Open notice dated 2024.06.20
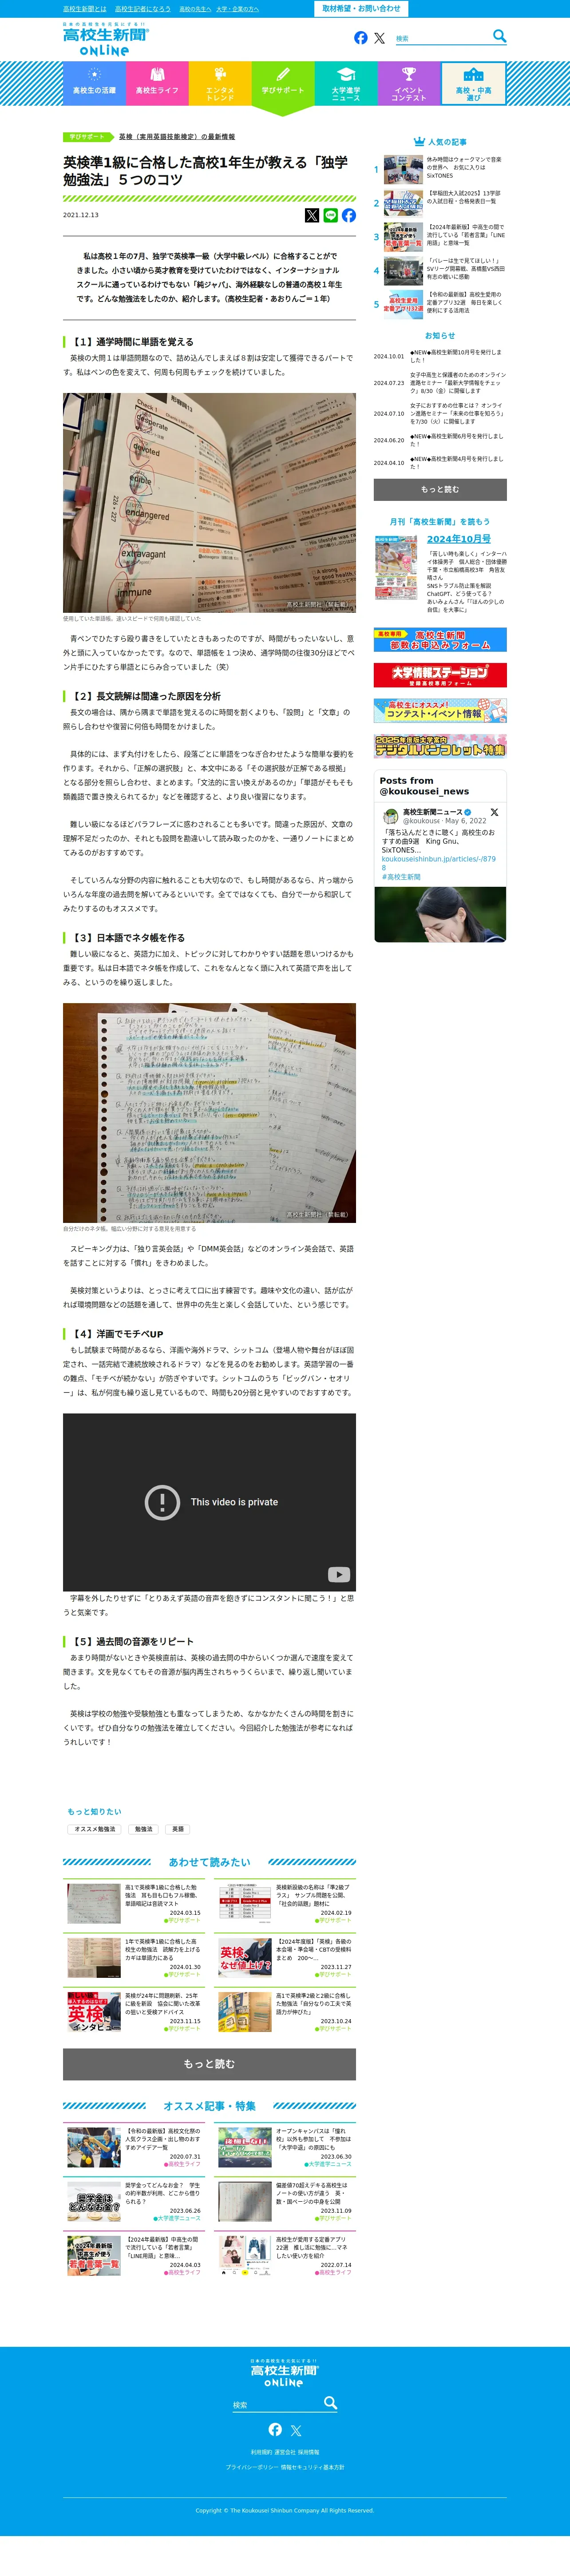570x2576 pixels. pos(440,440)
